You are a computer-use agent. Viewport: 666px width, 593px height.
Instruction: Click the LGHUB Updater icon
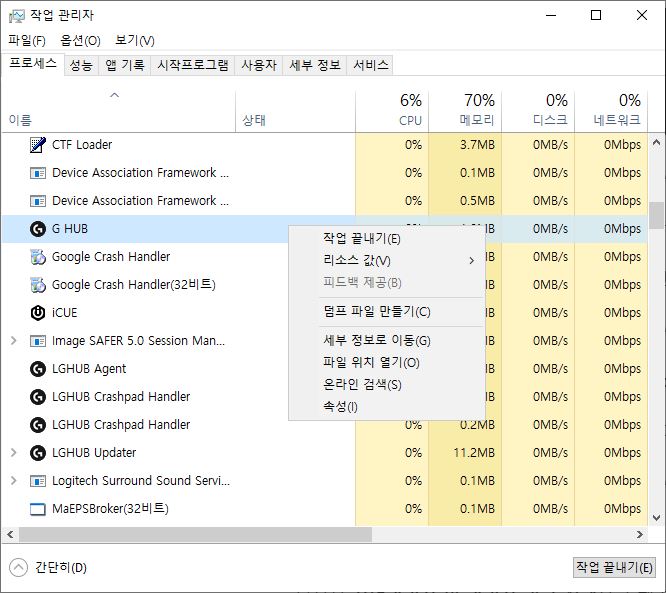pos(38,453)
